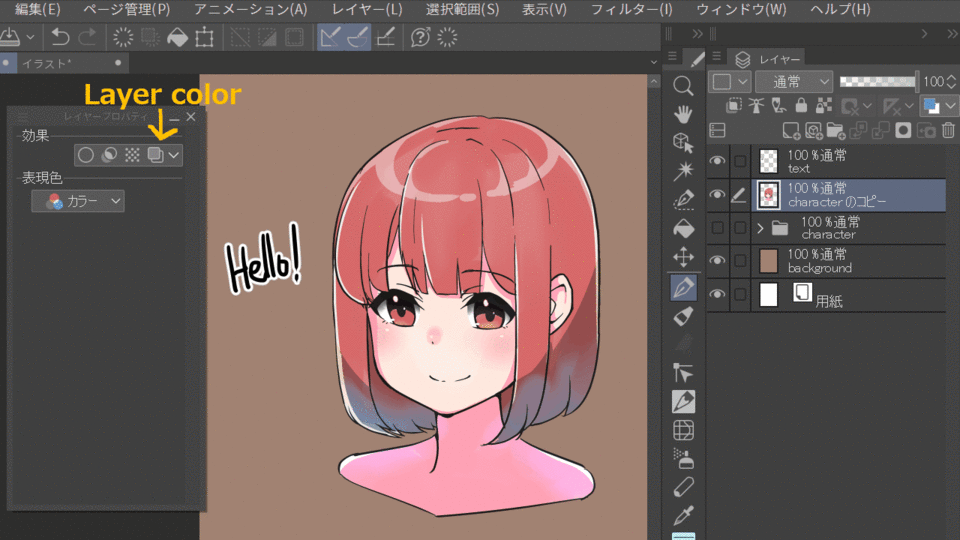The width and height of the screenshot is (960, 540).
Task: Hide the text layer via eye icon
Action: coord(717,162)
